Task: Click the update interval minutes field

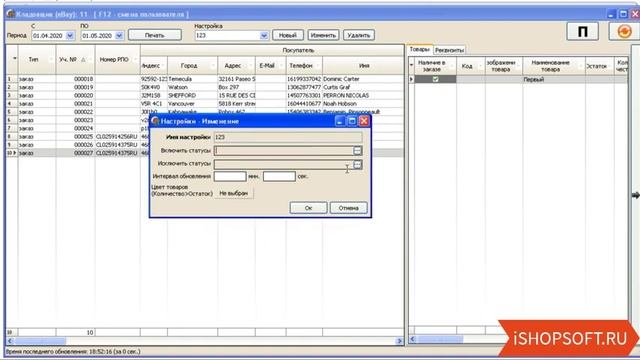Action: [230, 176]
